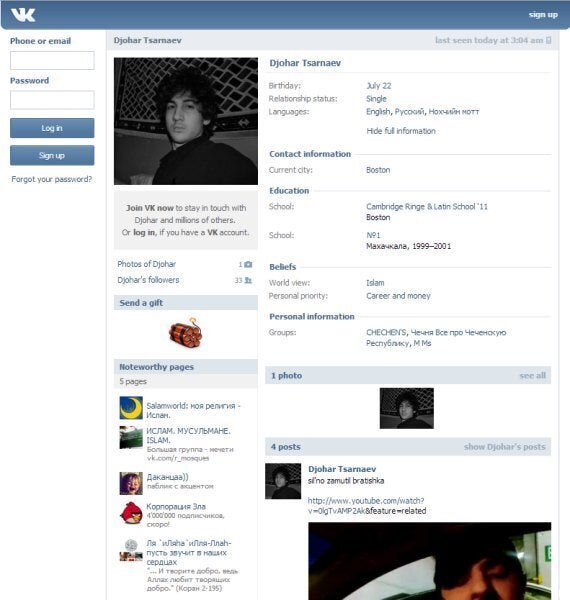Click the Phone or email field
570x600 pixels.
[52, 60]
